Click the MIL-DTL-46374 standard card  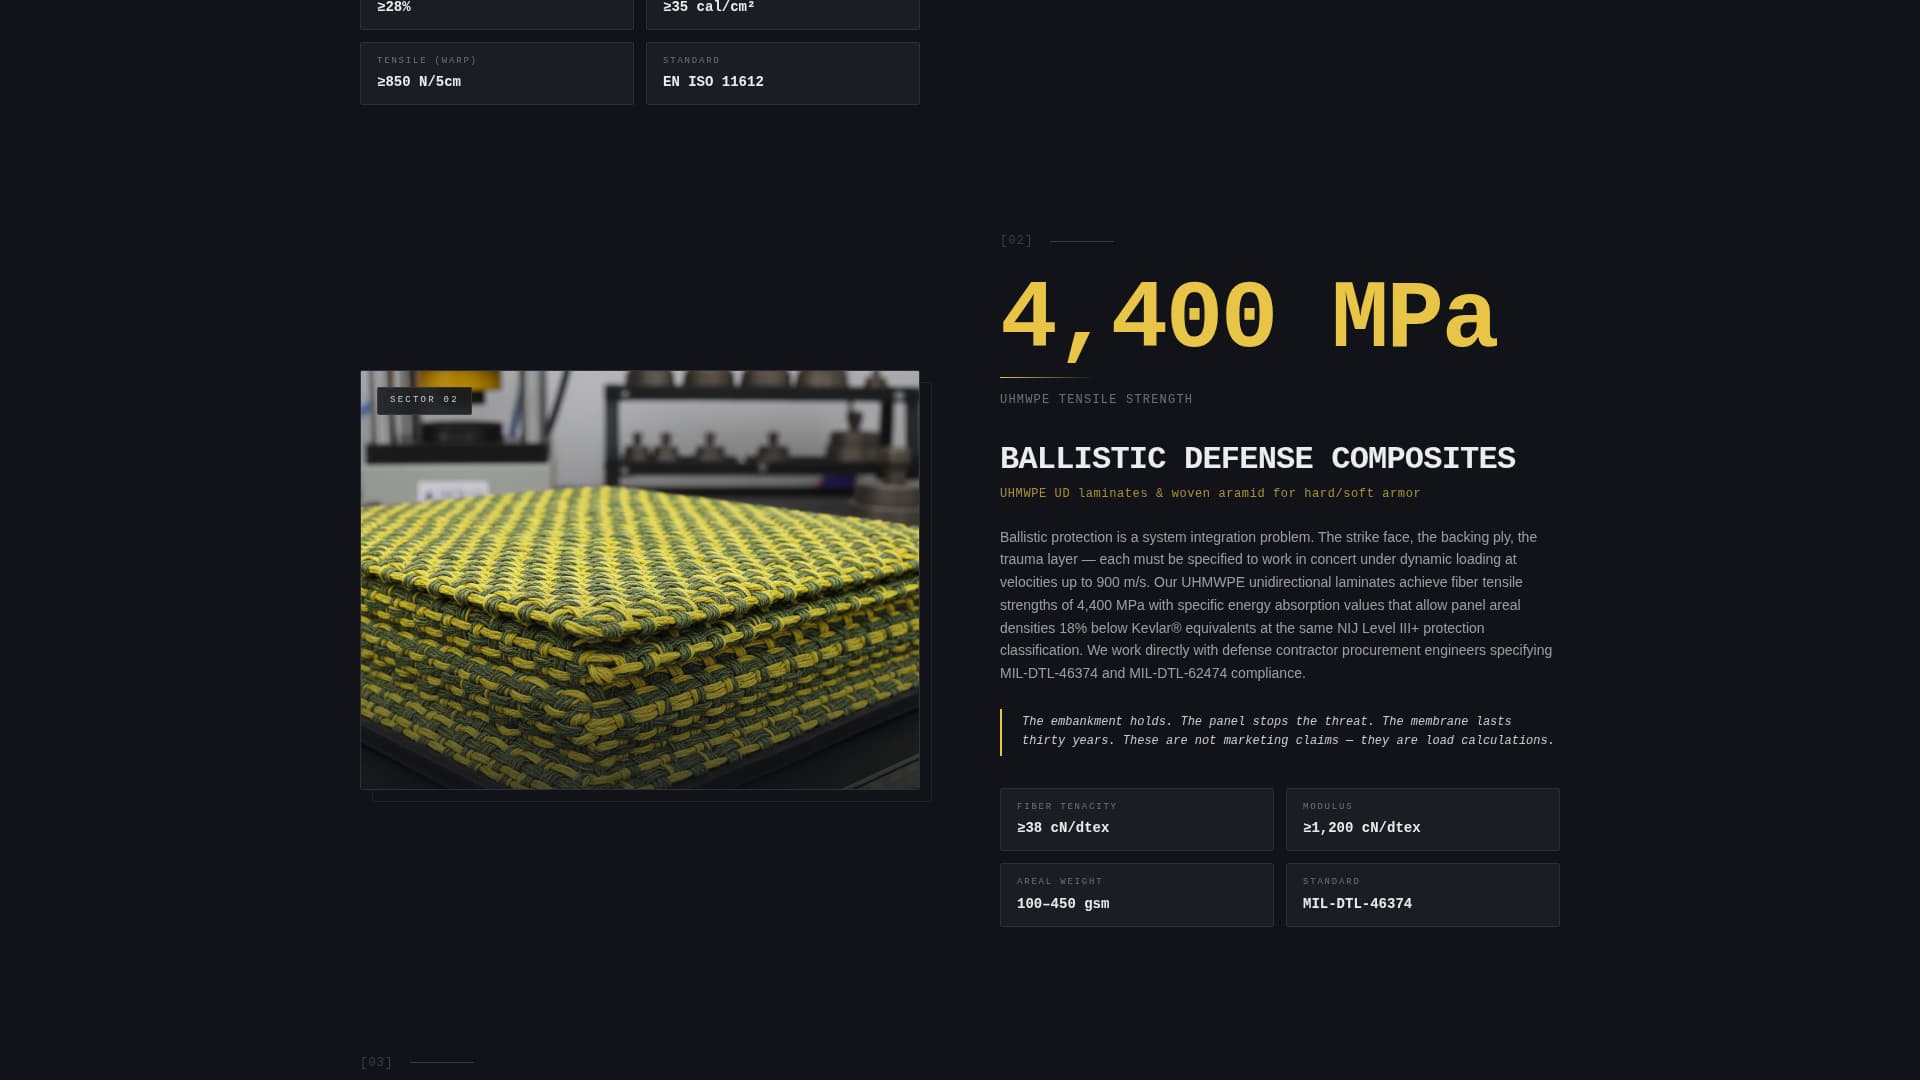(x=1423, y=895)
